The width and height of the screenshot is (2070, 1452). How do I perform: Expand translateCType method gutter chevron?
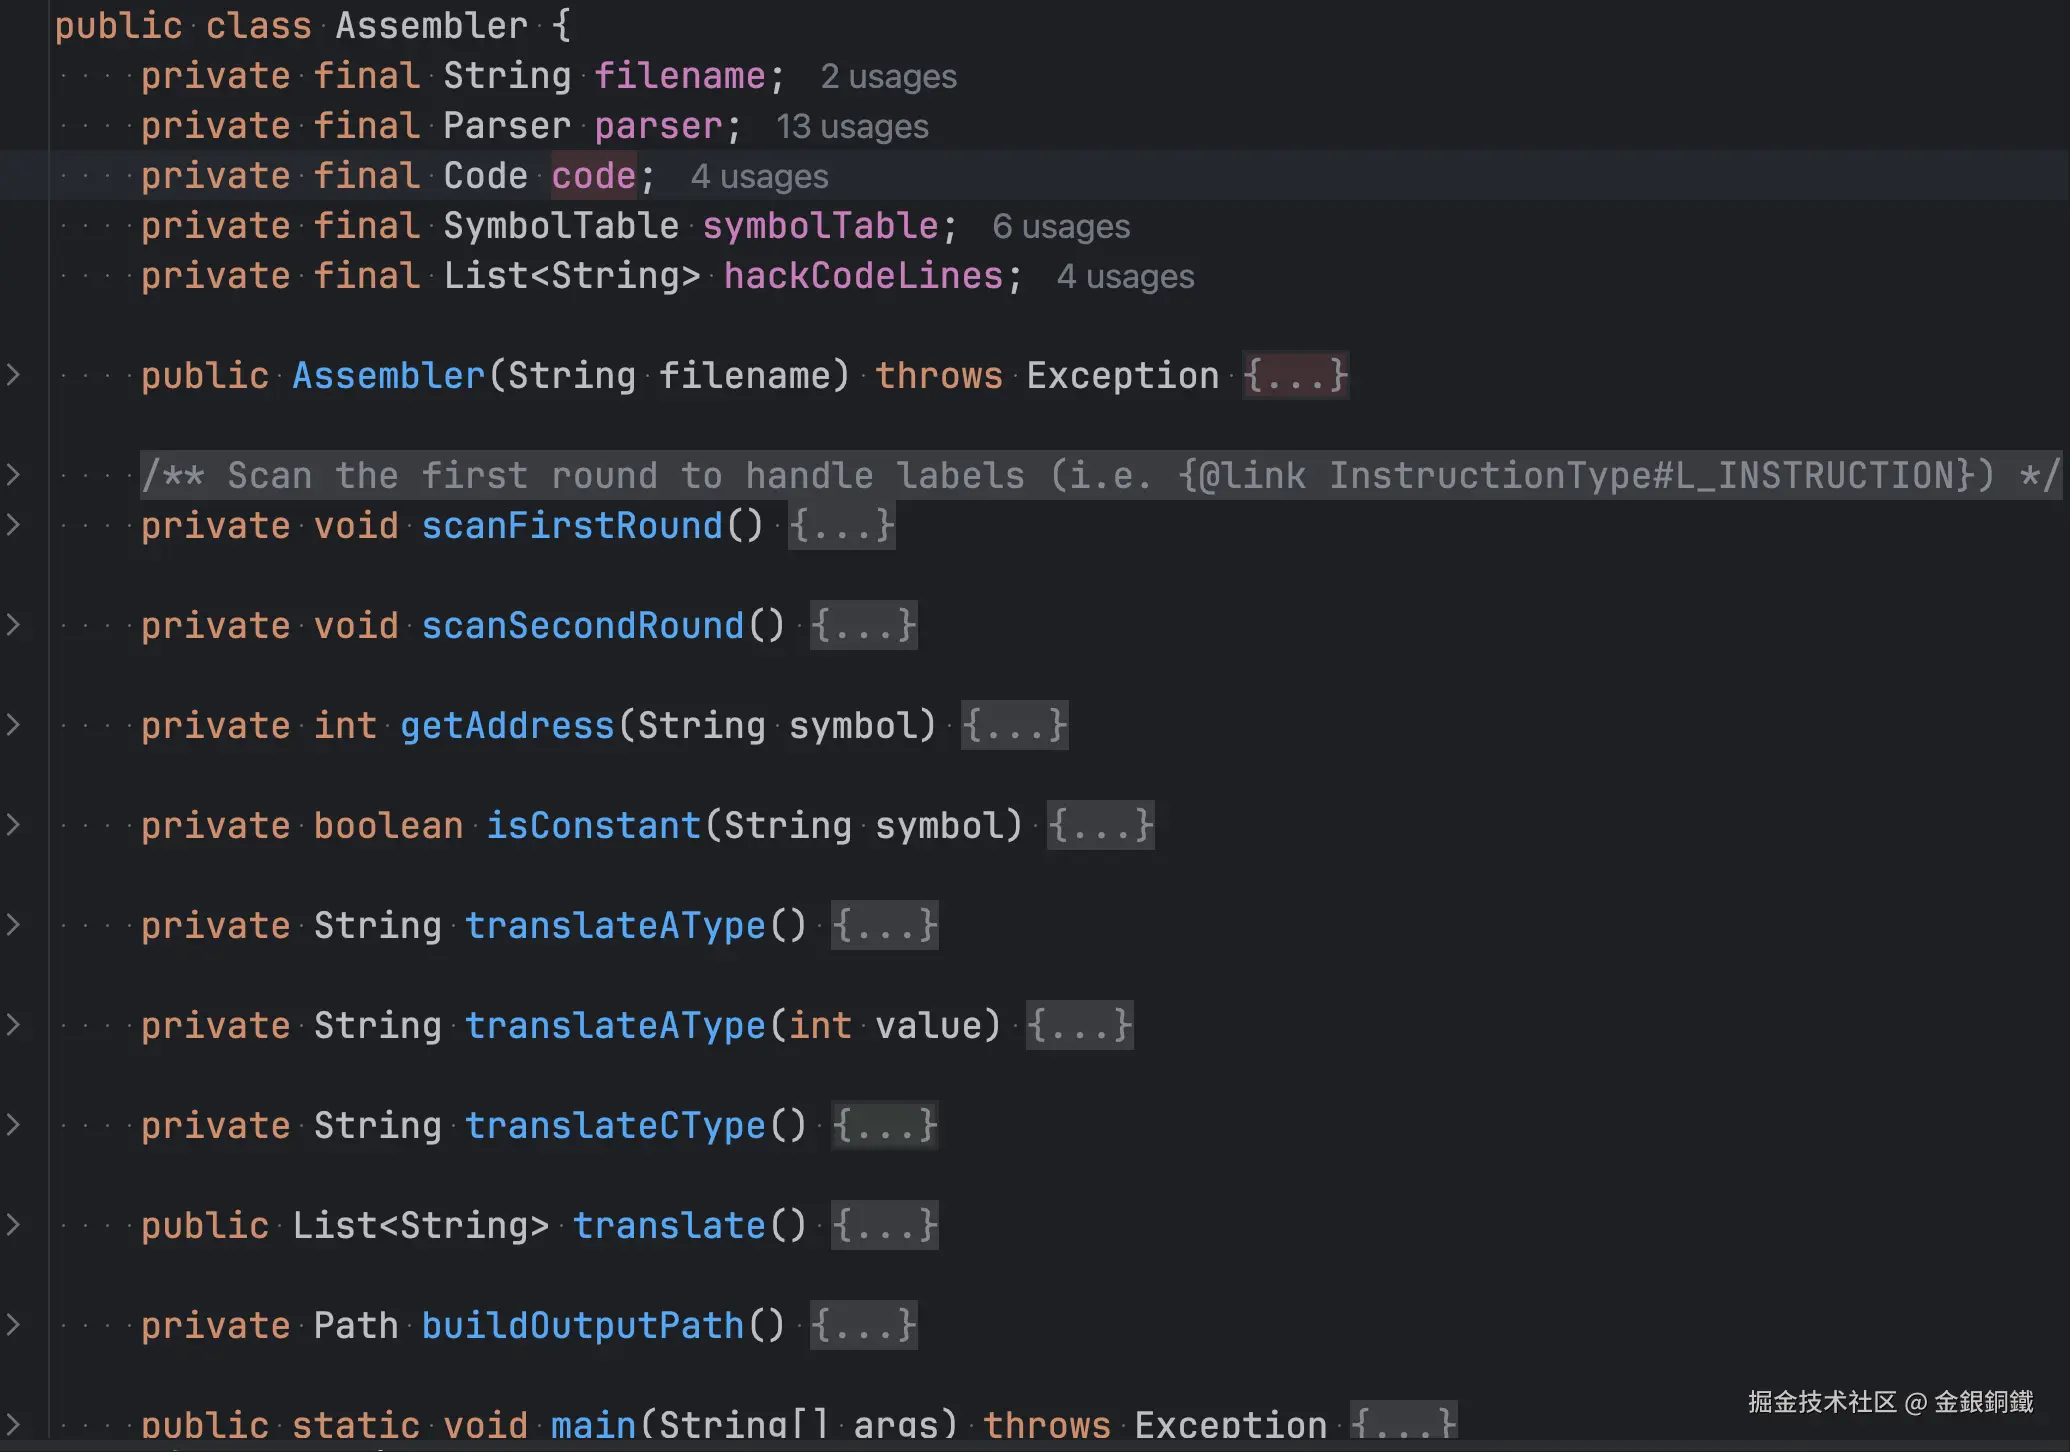pyautogui.click(x=14, y=1125)
